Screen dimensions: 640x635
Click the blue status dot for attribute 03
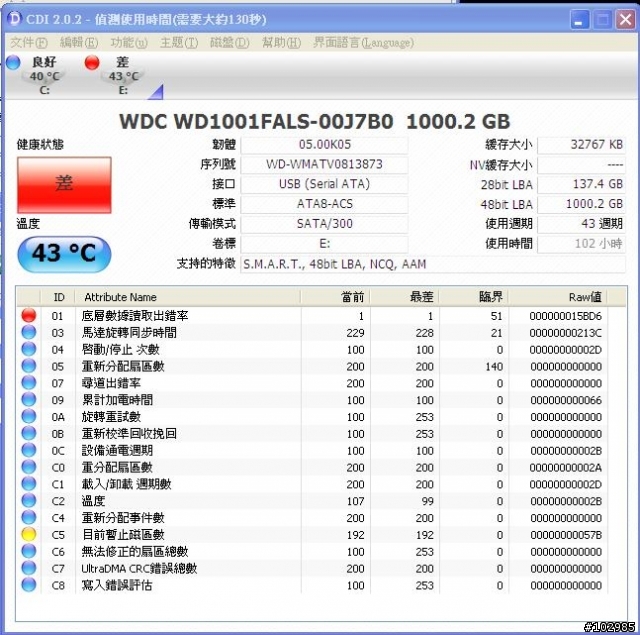(x=29, y=332)
